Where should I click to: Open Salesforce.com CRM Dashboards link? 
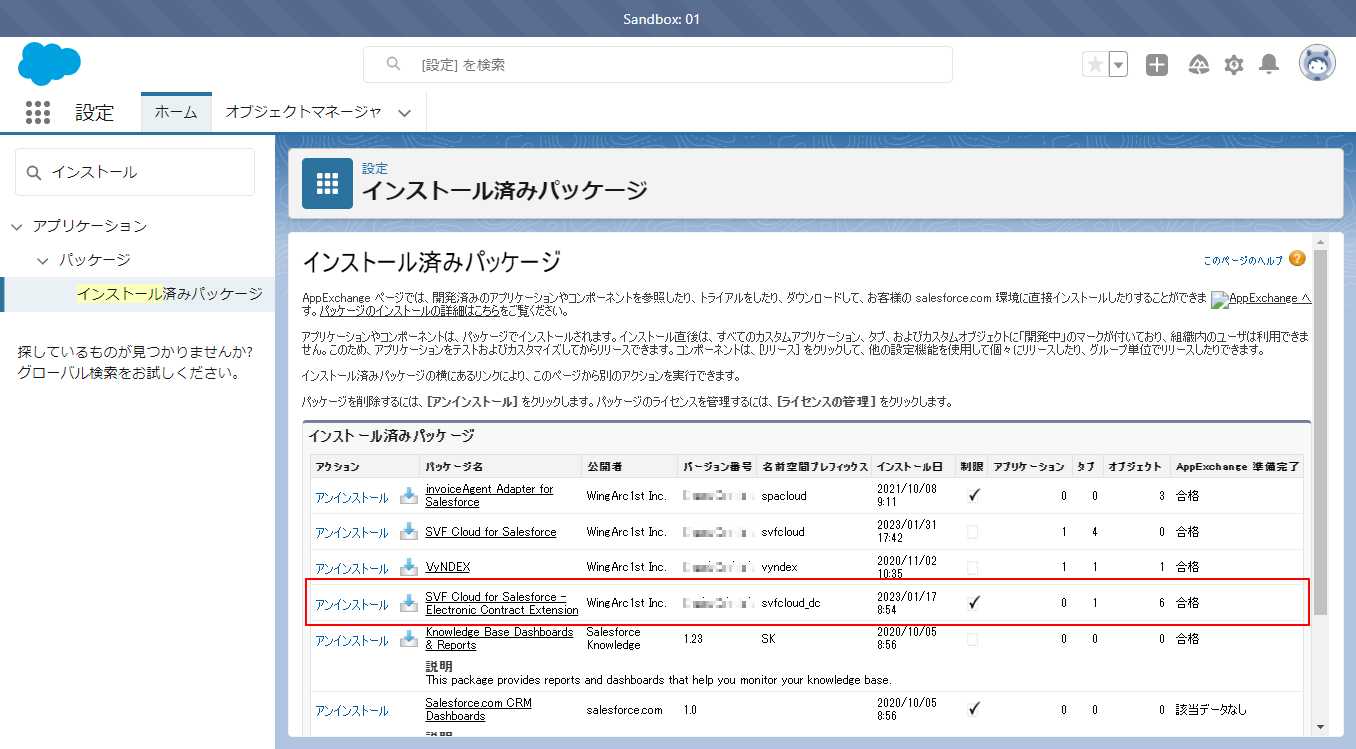coord(478,709)
